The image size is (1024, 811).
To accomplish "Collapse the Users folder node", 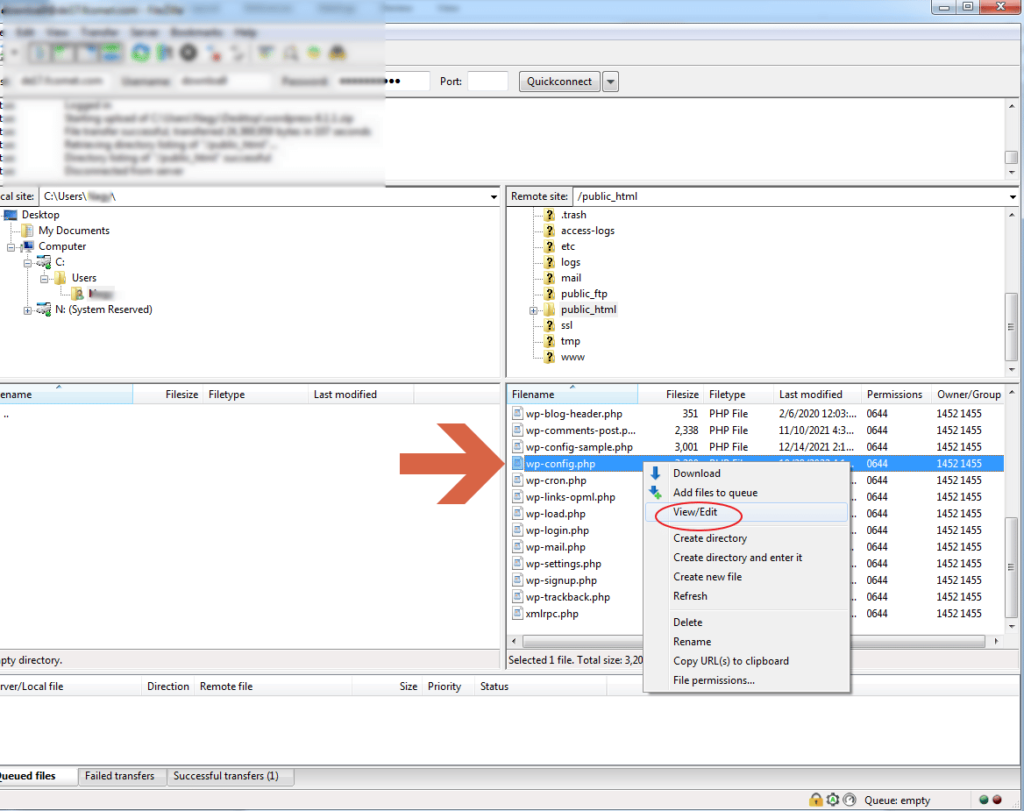I will [x=44, y=279].
